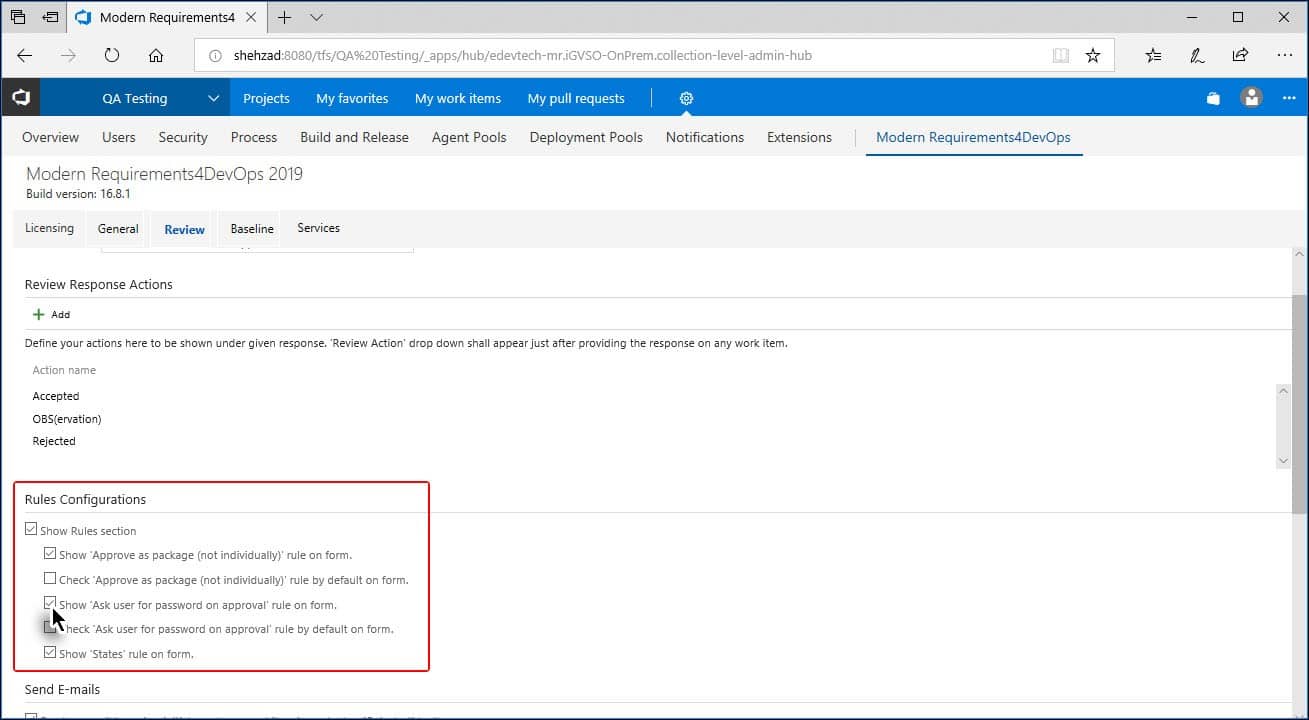Open the General settings tab

[x=118, y=229]
